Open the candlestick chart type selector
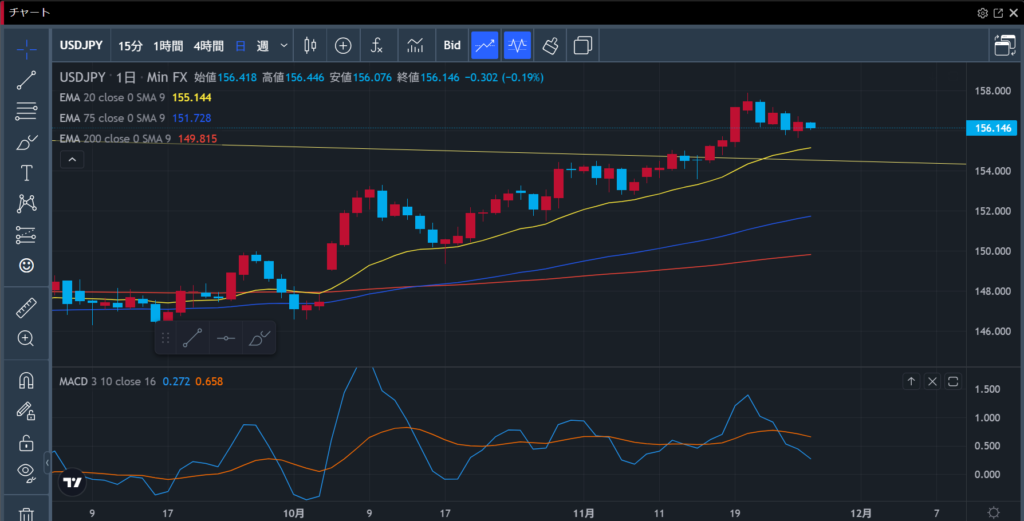1024x521 pixels. coord(309,45)
